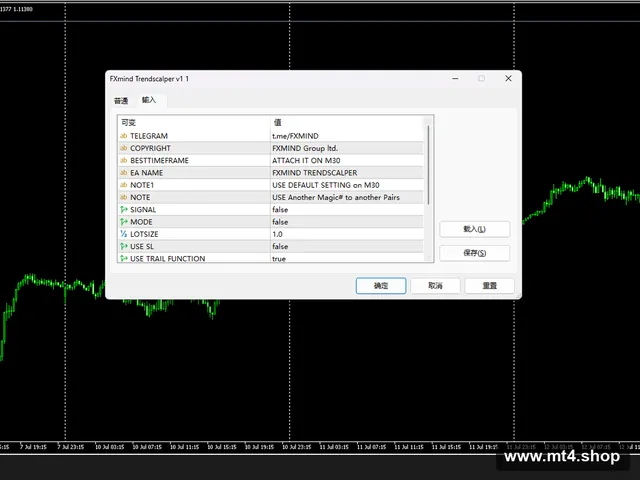Select the USE Another Magic# value
The height and width of the screenshot is (480, 640).
[347, 197]
